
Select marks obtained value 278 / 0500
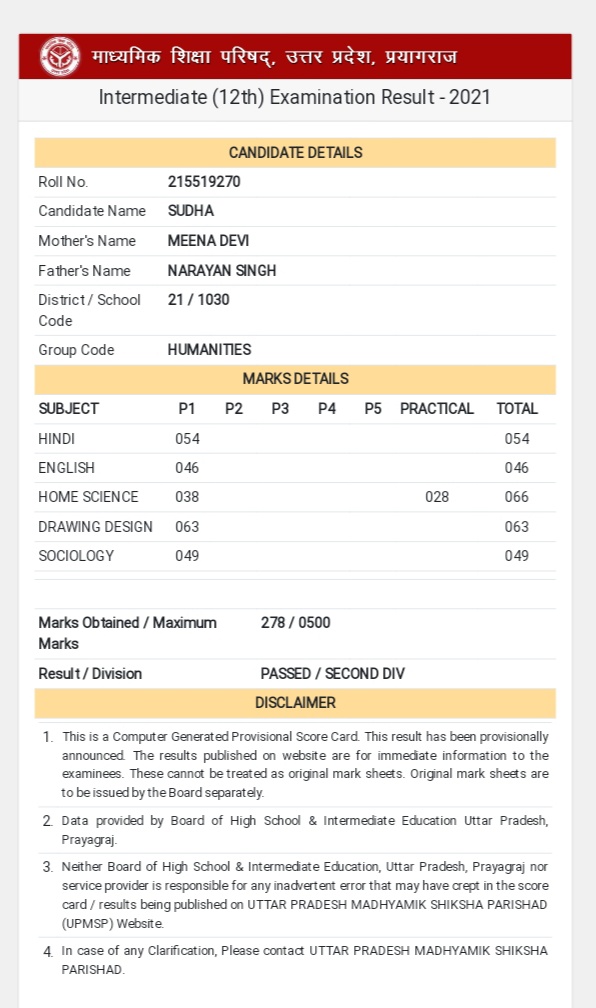coord(295,623)
